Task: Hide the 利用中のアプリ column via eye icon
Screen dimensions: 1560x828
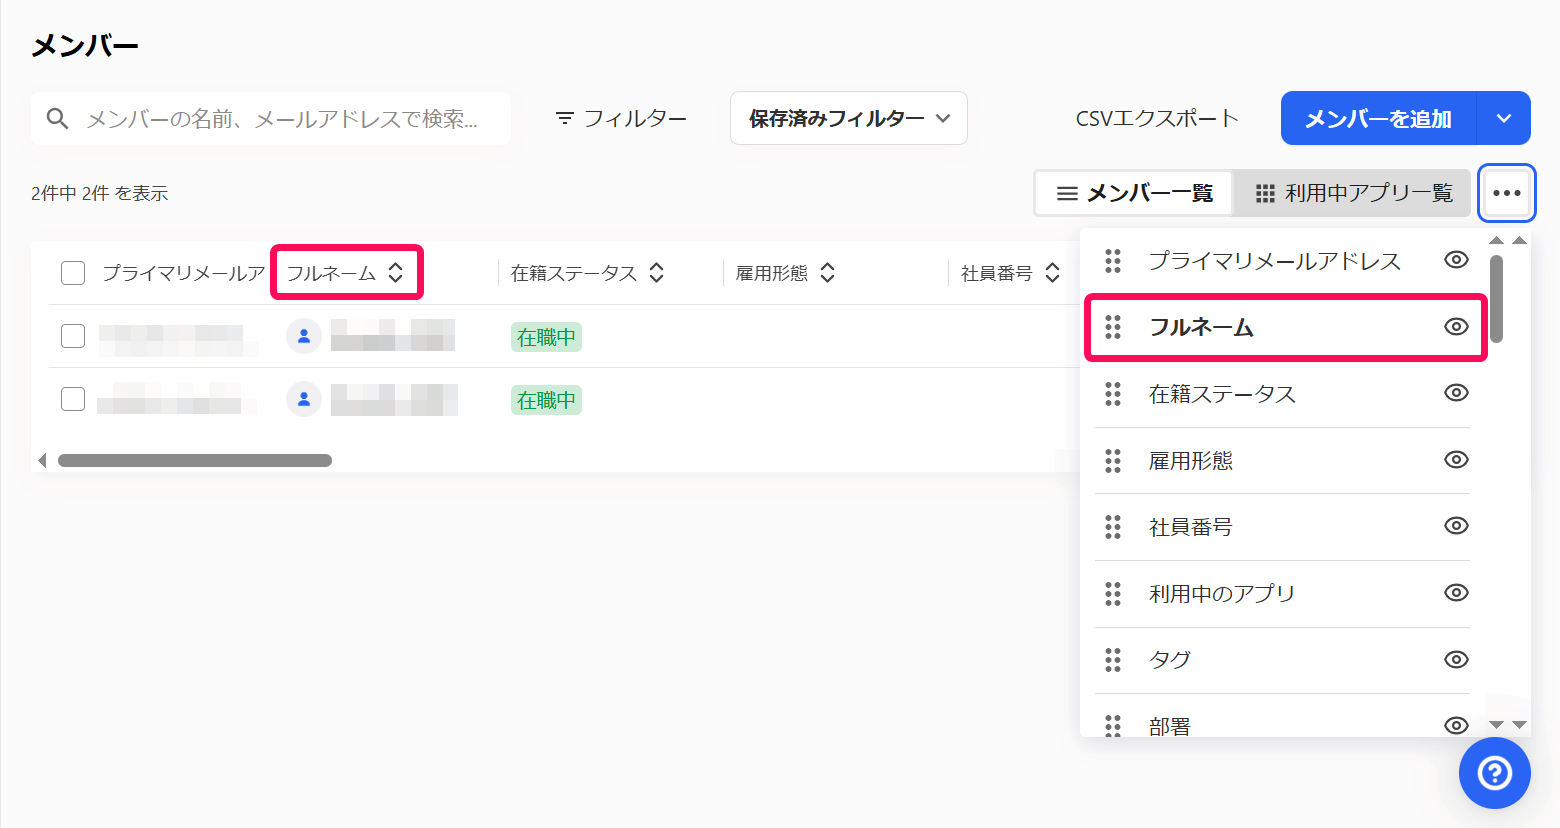Action: pyautogui.click(x=1456, y=593)
